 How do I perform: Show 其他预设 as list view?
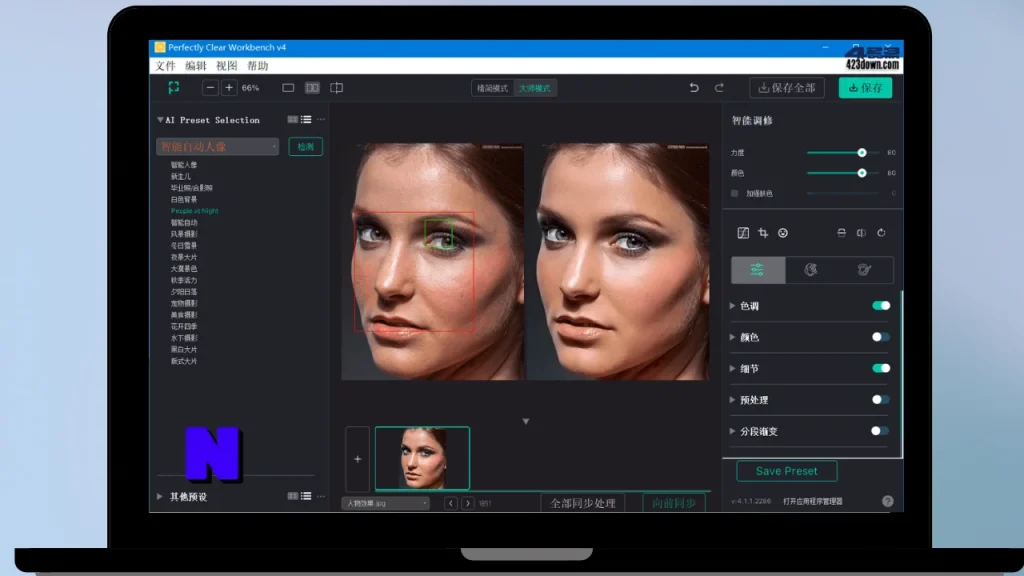pyautogui.click(x=306, y=496)
